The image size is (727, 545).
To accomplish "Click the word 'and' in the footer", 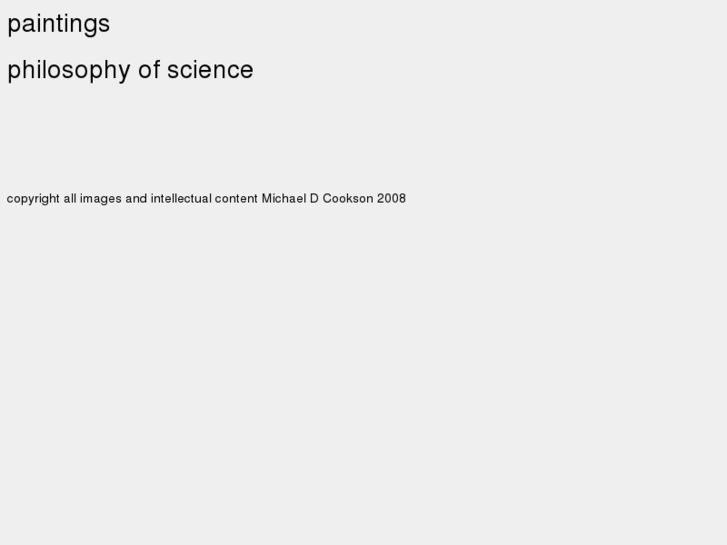I will [136, 198].
